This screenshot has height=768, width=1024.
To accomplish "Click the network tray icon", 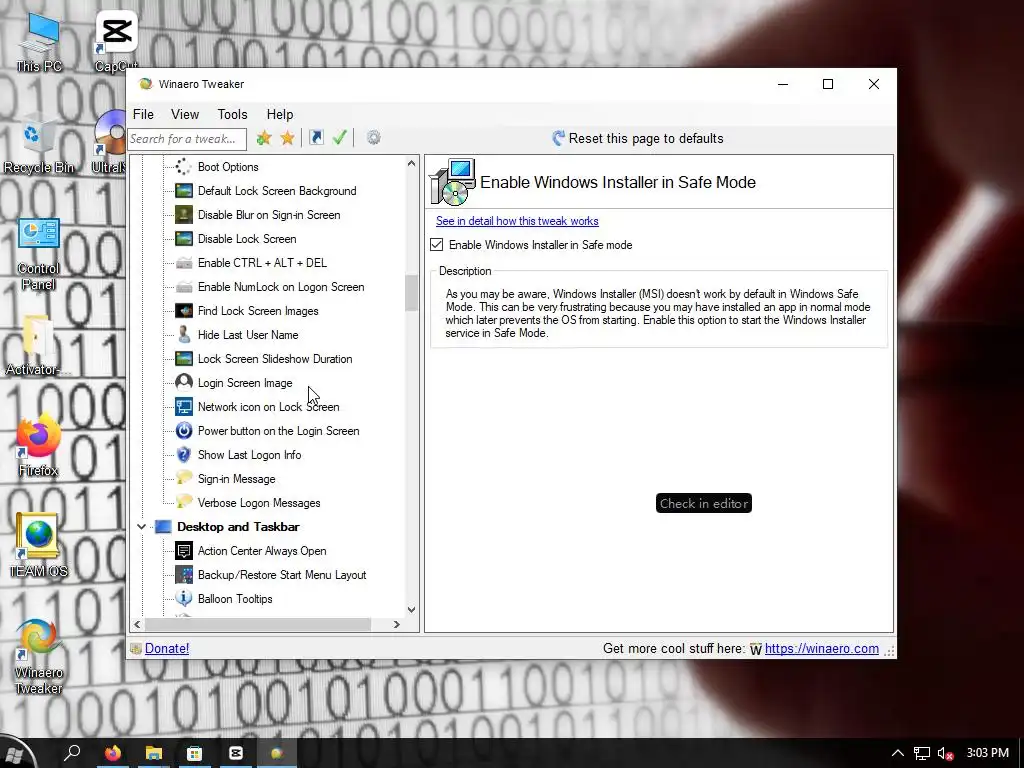I will point(921,754).
